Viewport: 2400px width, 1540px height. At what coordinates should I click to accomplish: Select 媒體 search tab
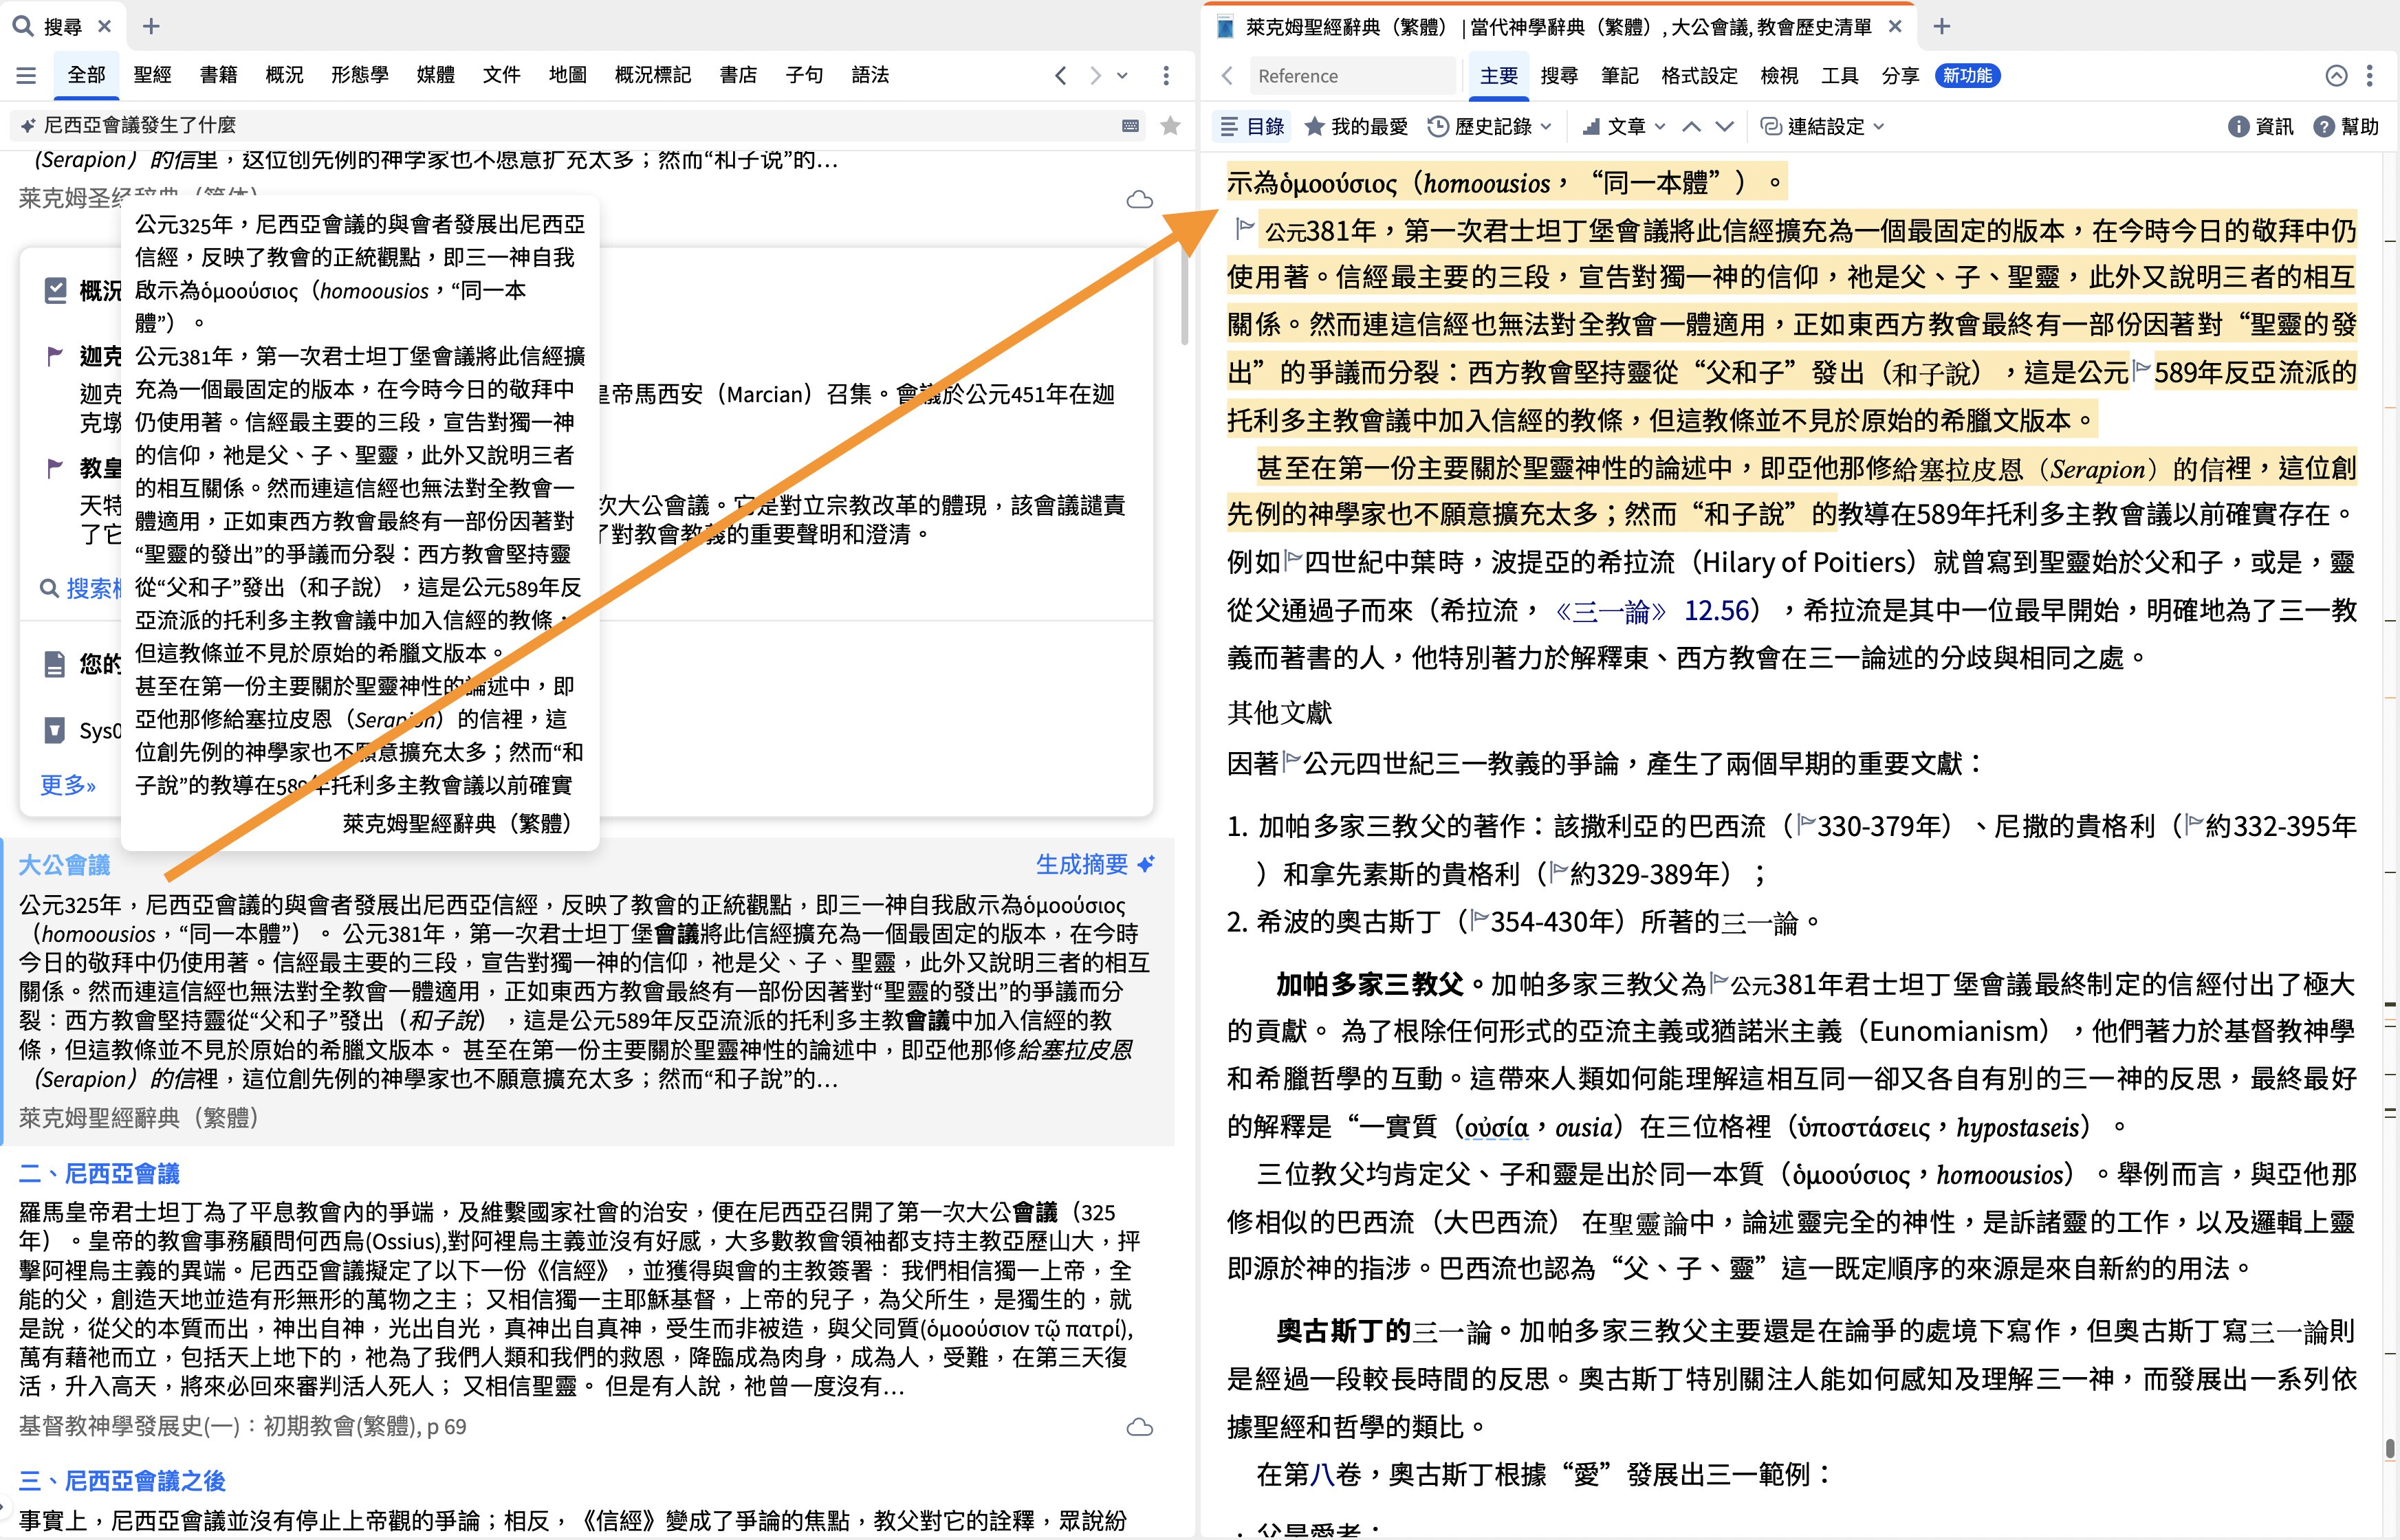pyautogui.click(x=435, y=75)
